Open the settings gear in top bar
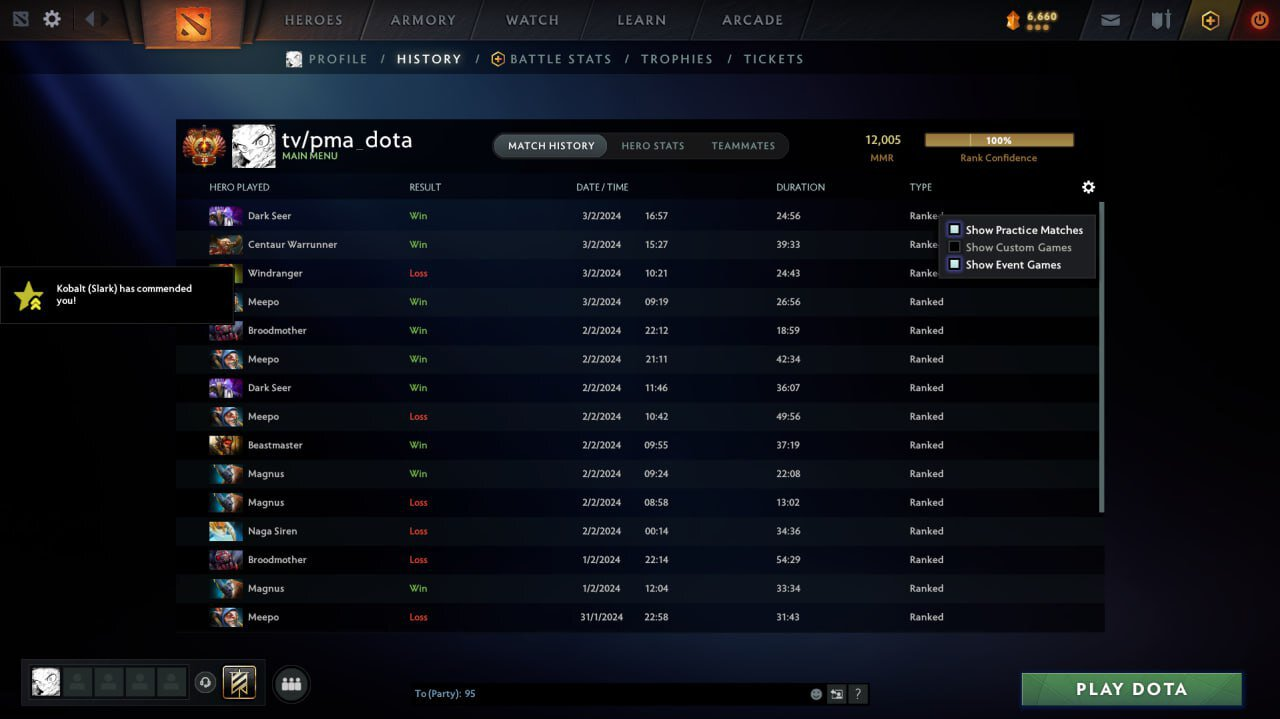The width and height of the screenshot is (1280, 719). point(52,19)
